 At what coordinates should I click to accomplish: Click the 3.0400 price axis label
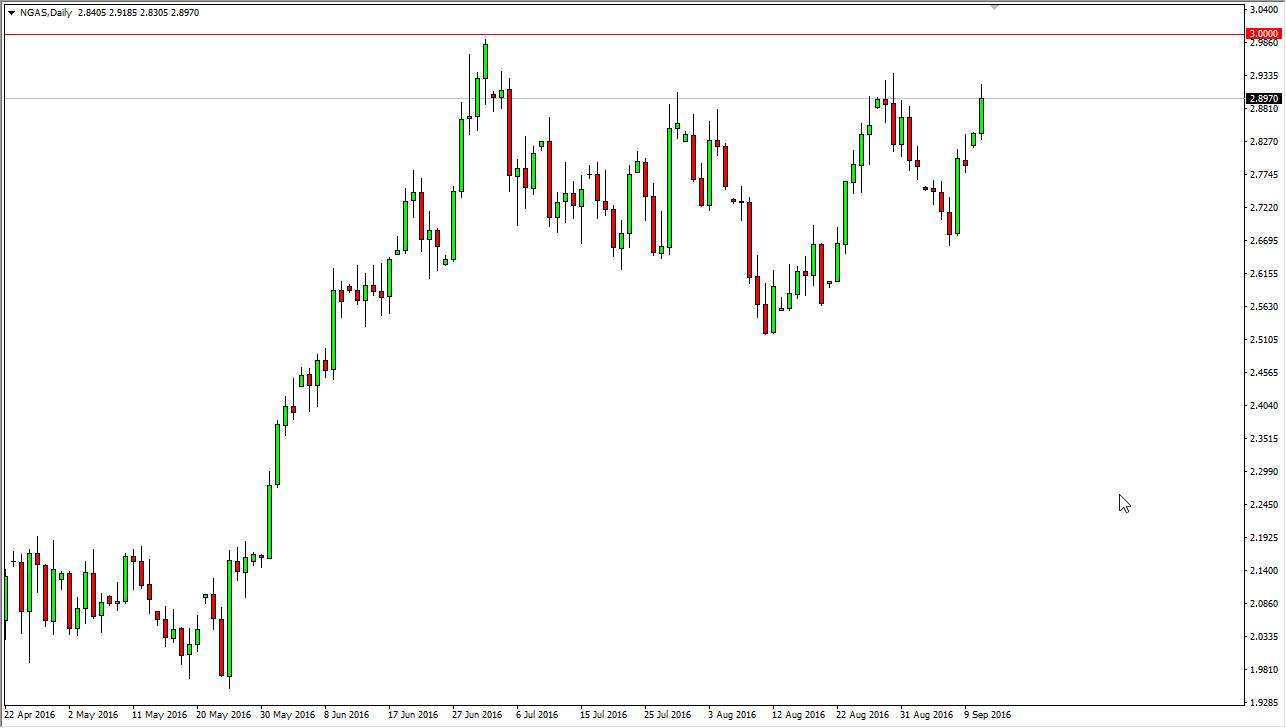1264,10
